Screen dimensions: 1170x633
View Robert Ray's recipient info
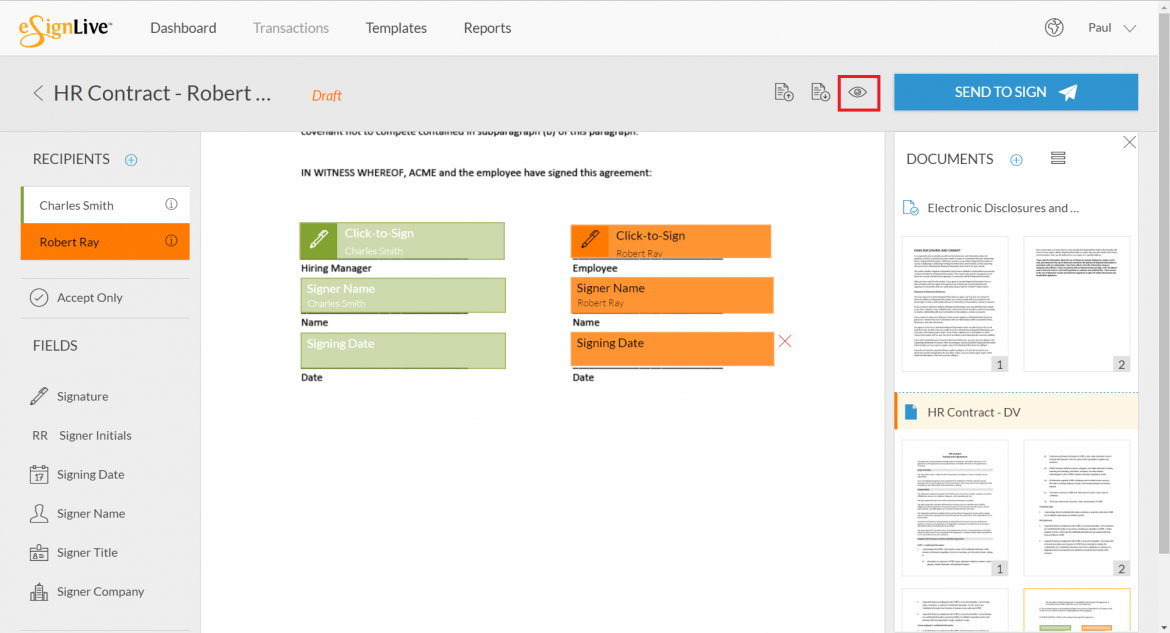pyautogui.click(x=169, y=241)
